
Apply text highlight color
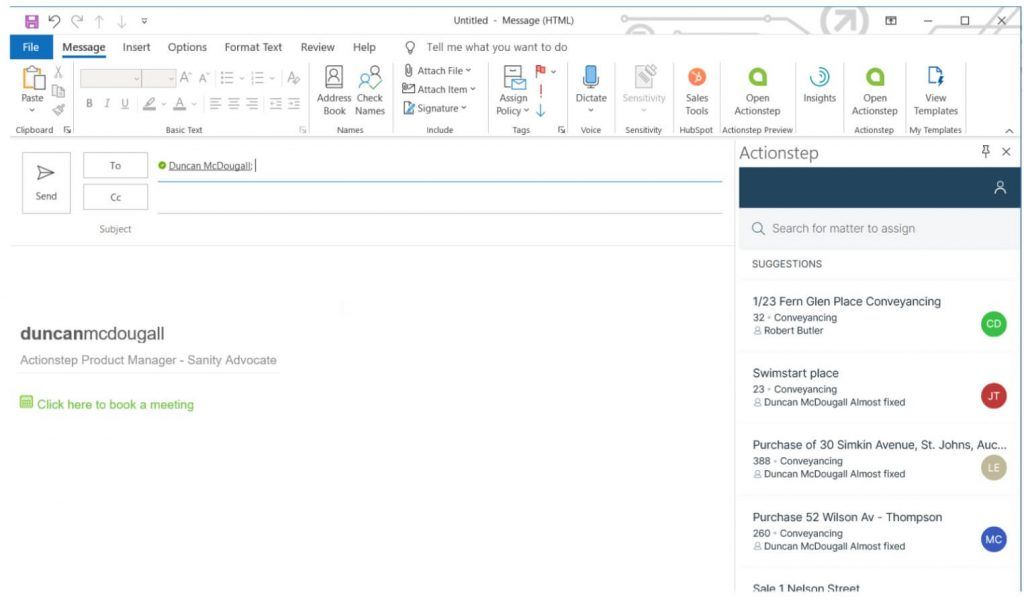tap(150, 103)
